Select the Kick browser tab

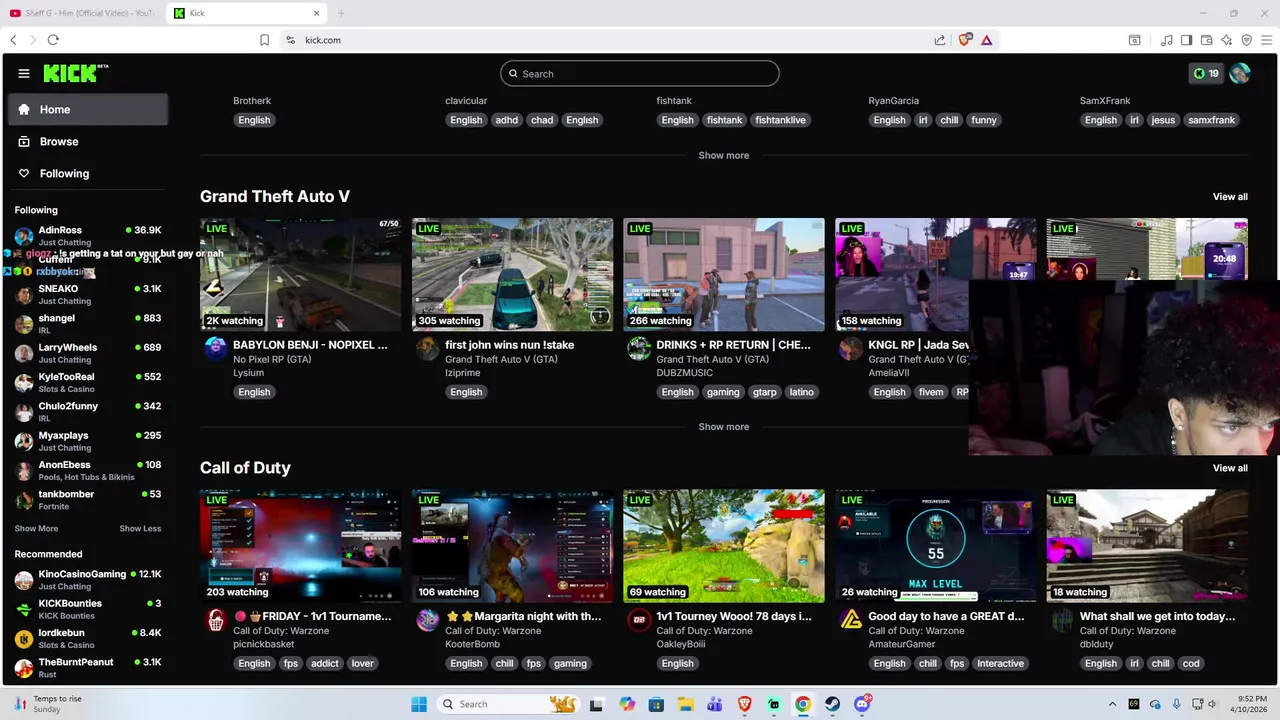[x=245, y=13]
